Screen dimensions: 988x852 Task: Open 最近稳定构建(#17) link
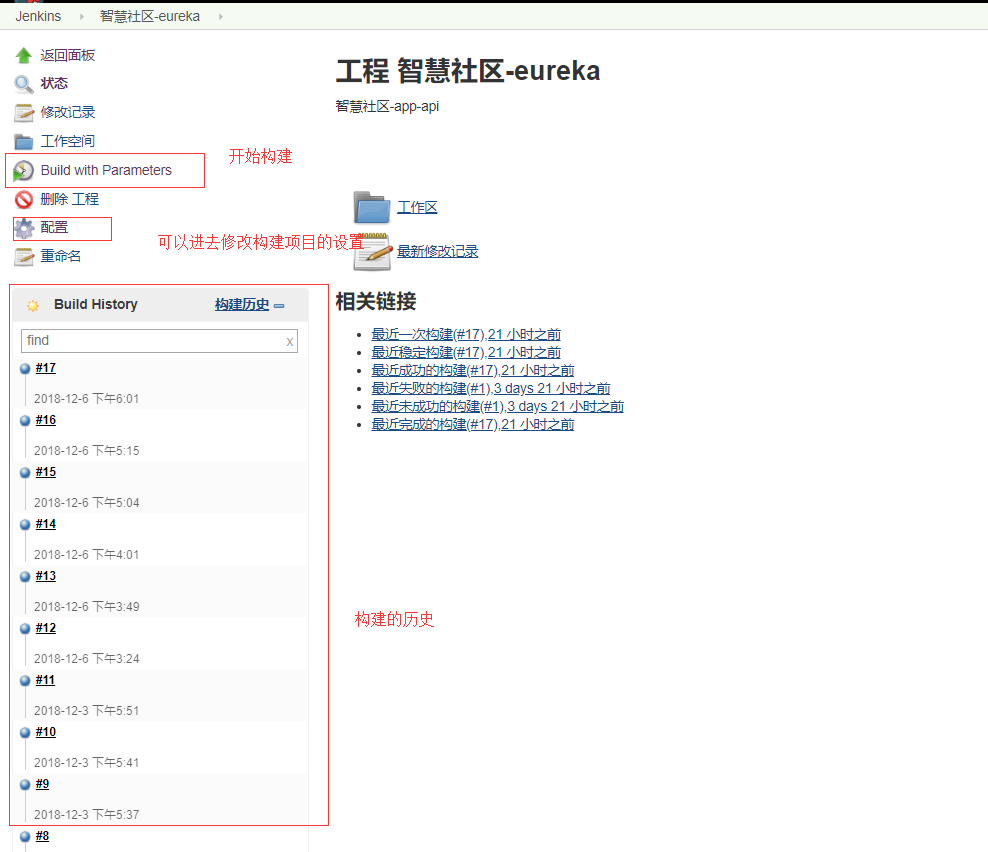(x=466, y=352)
